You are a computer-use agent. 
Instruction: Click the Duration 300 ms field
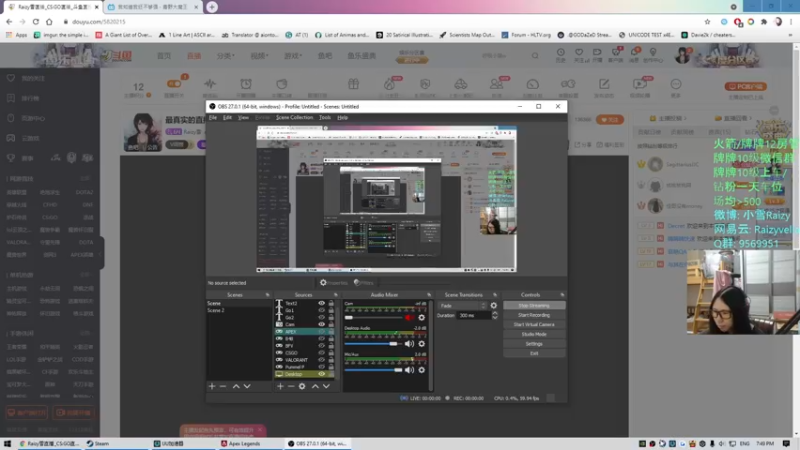tap(473, 315)
